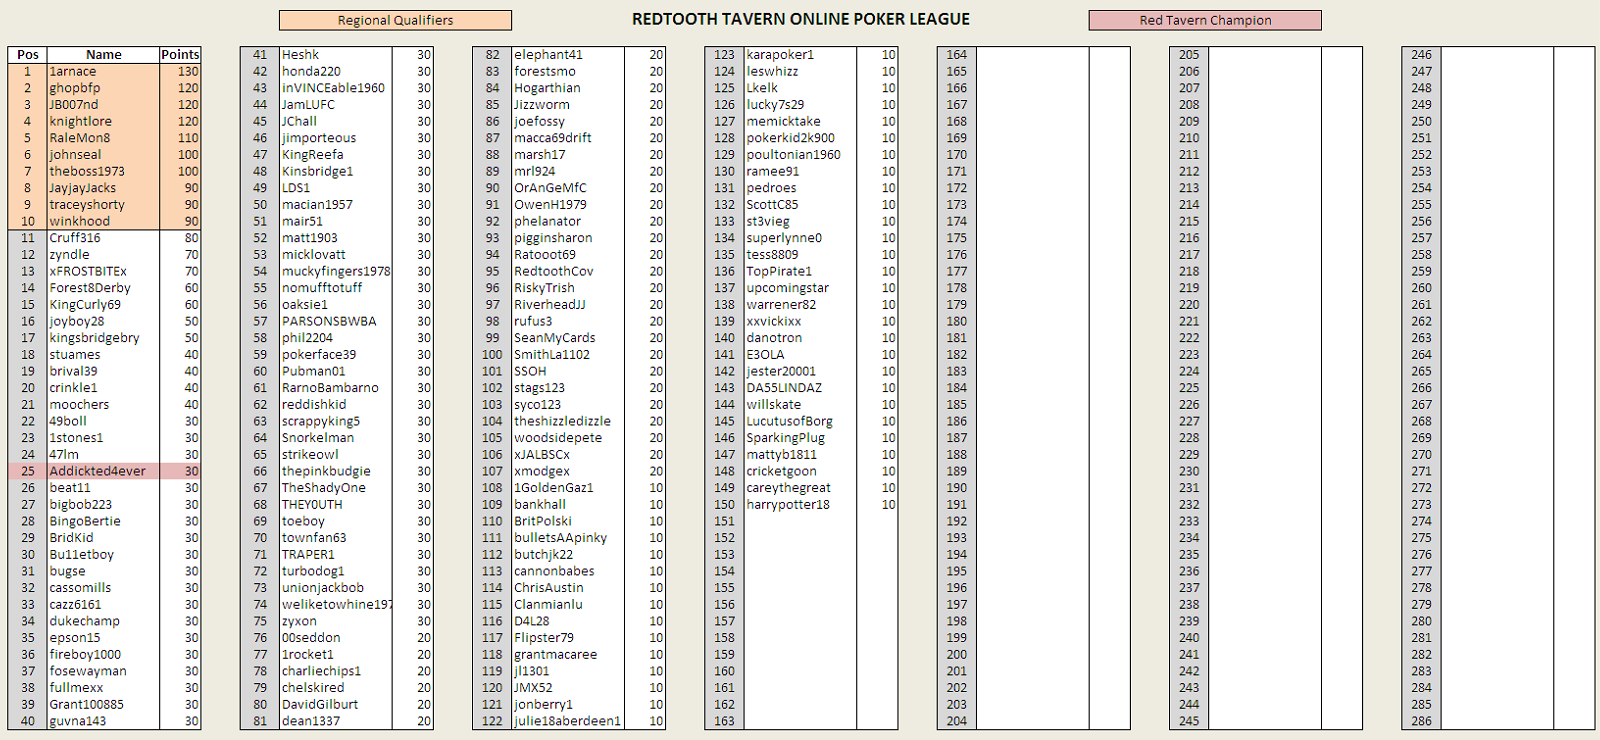
Task: Click the empty name cell at position 164
Action: pyautogui.click(x=1033, y=55)
